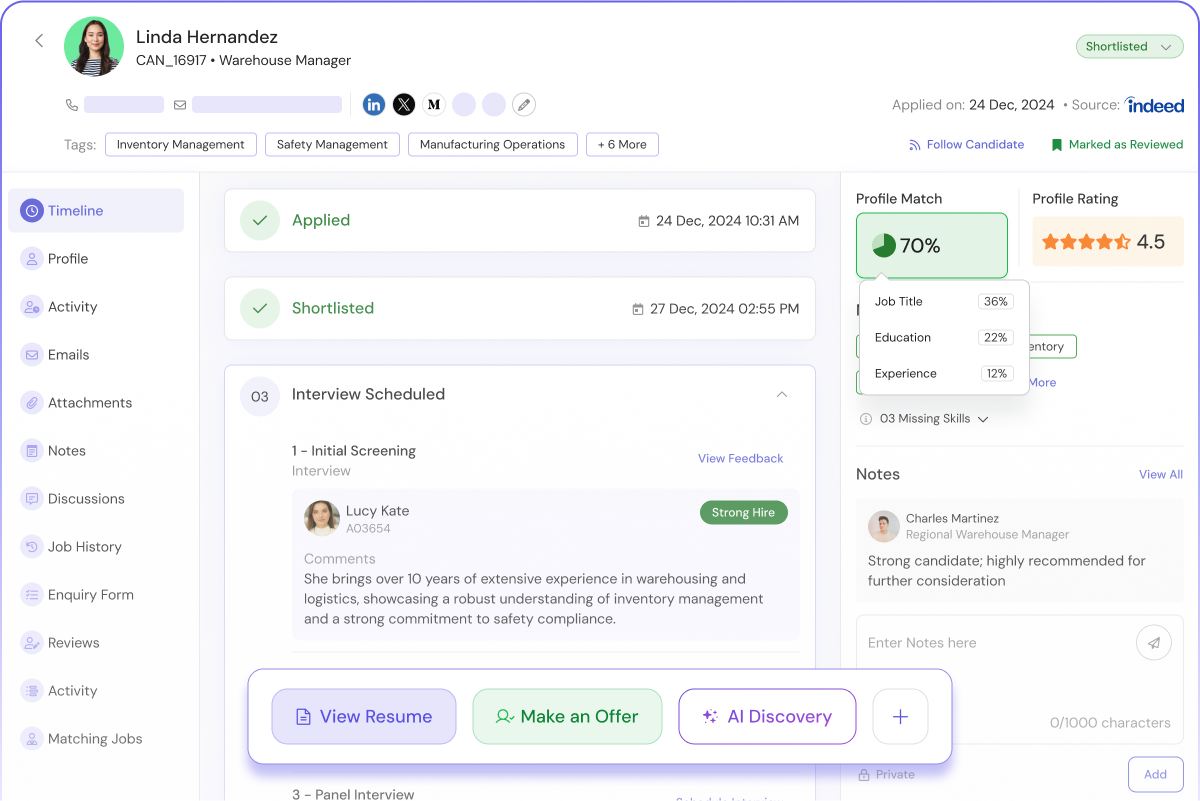Toggle Follow Candidate

[966, 145]
